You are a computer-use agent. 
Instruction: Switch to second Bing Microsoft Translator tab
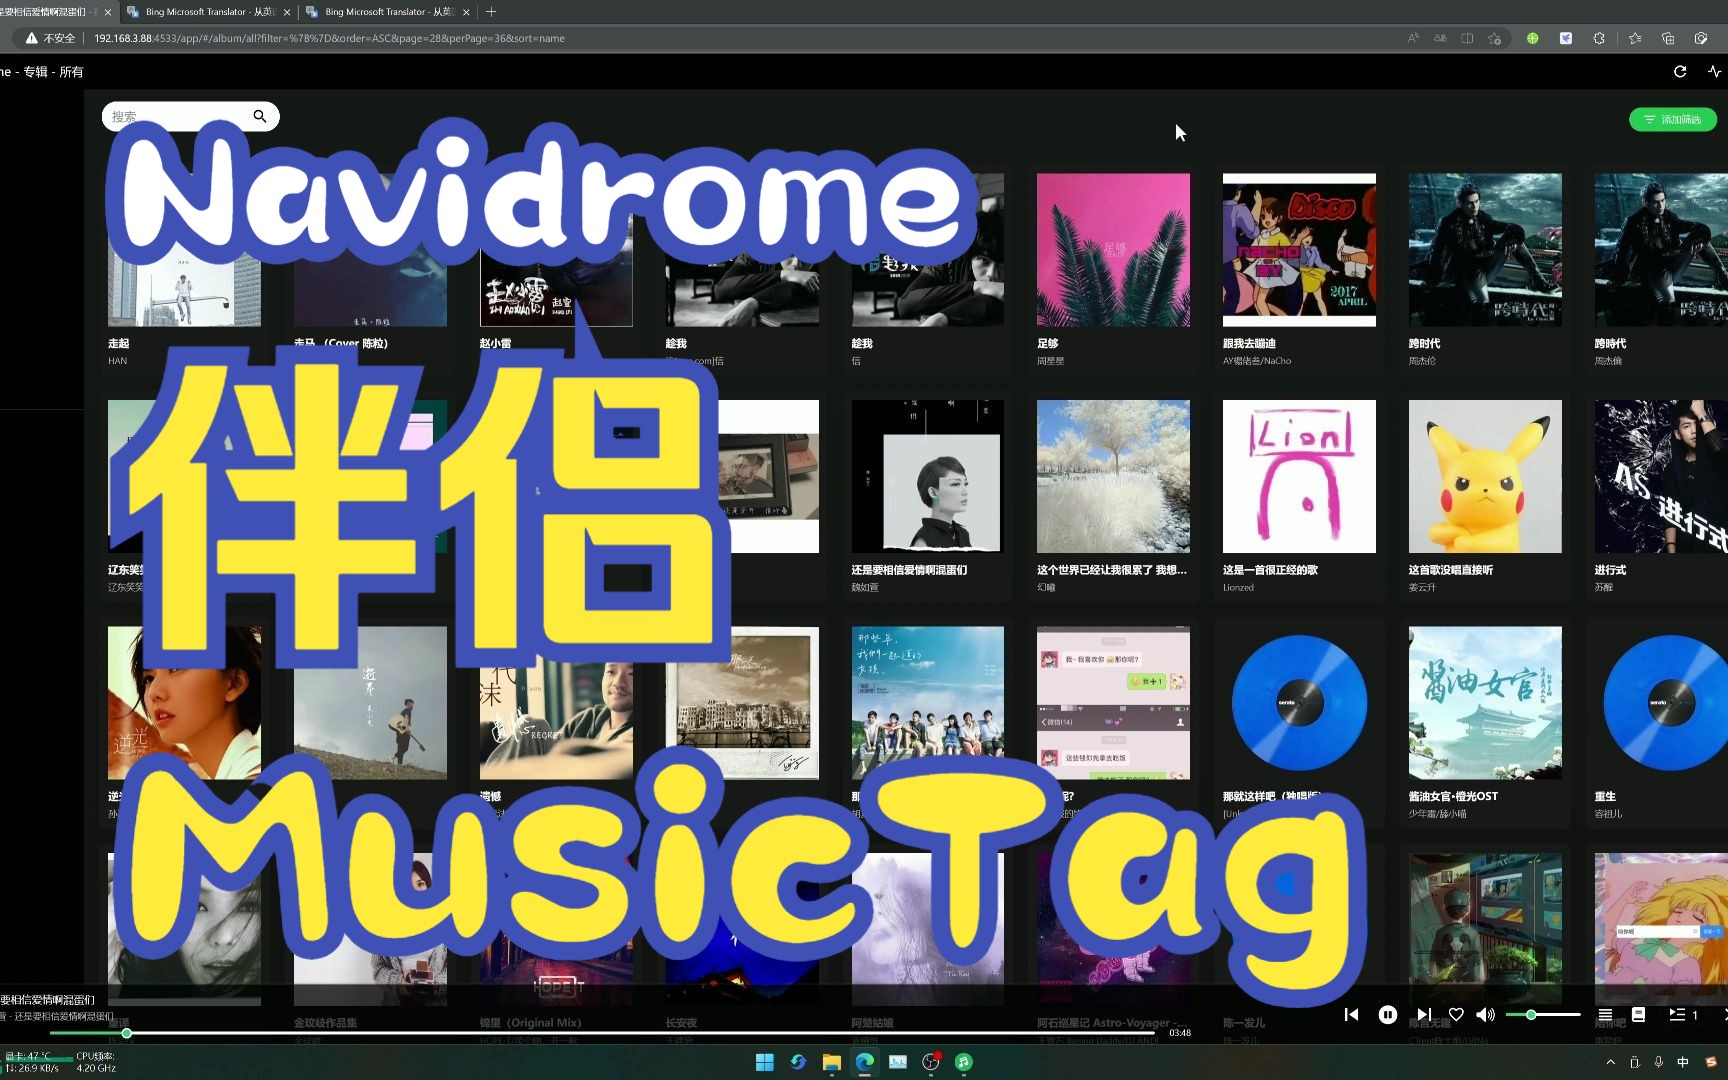coord(207,12)
